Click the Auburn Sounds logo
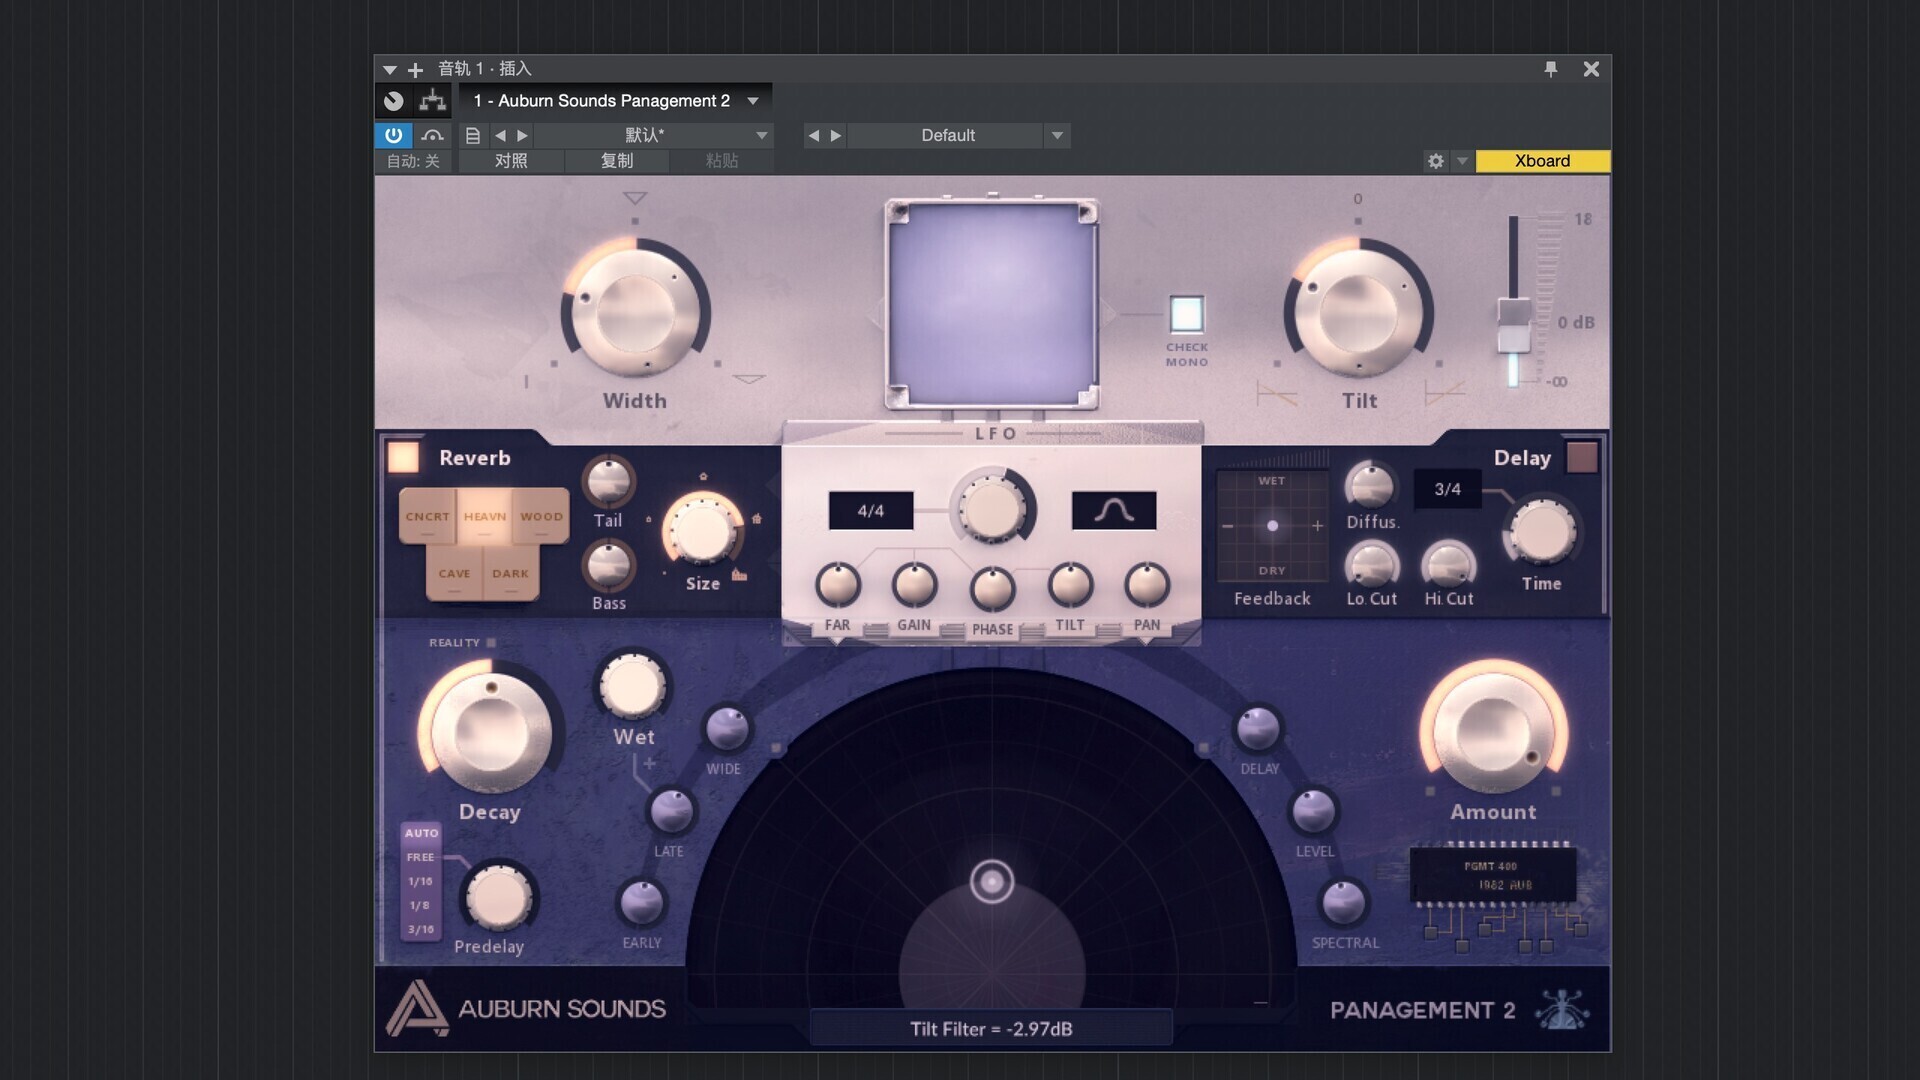 [x=526, y=1008]
